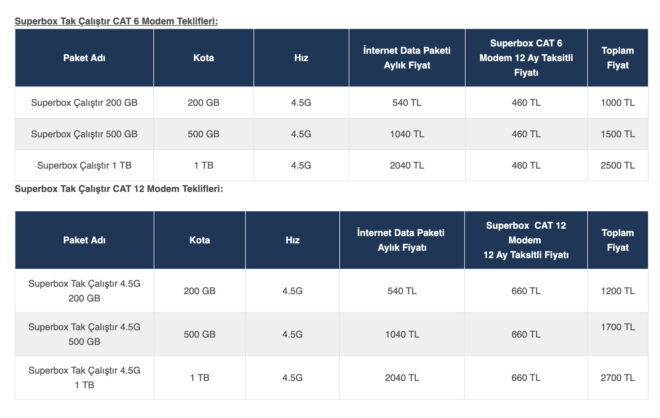The image size is (660, 418).
Task: Click the Toplam Fiyat header in second table
Action: 617,240
